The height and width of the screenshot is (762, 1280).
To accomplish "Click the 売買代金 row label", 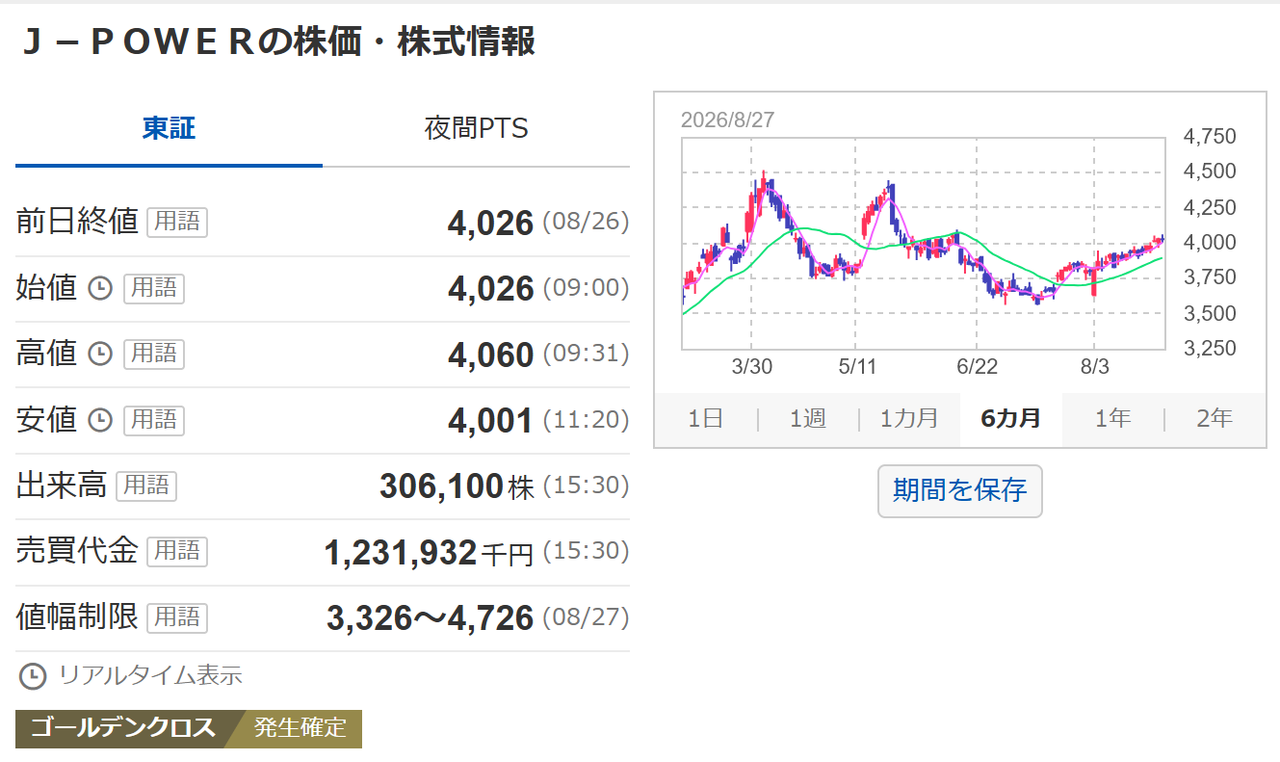I will pos(77,552).
